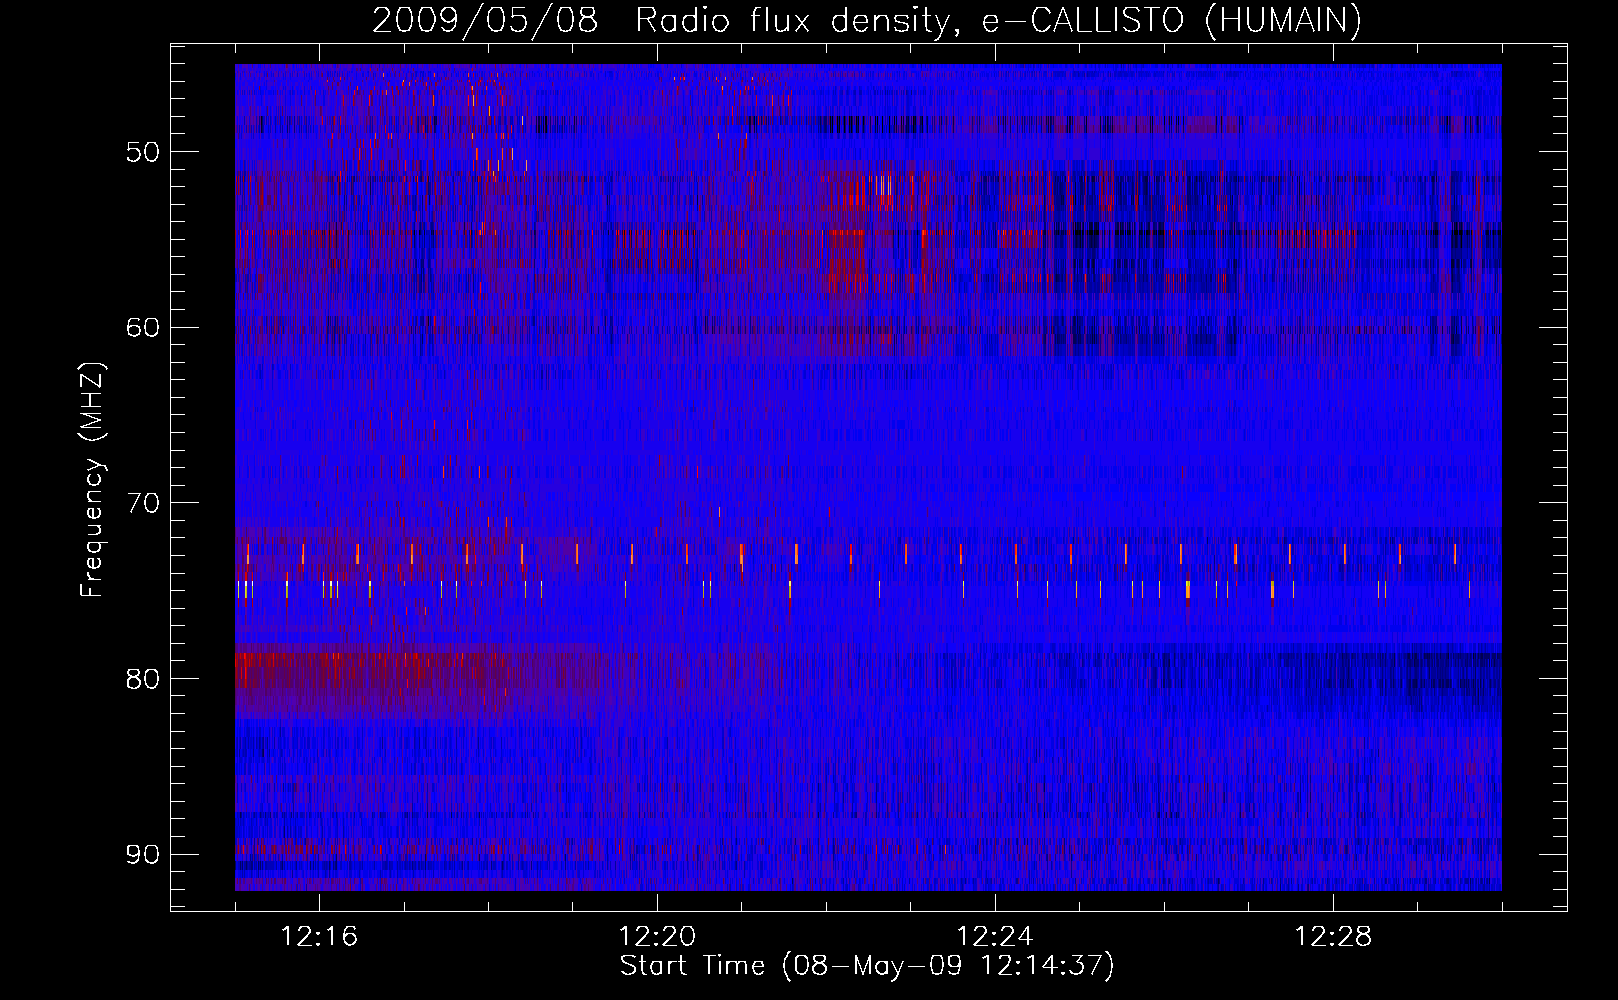Click the 90 frequency tick label
The image size is (1618, 1000).
point(143,854)
